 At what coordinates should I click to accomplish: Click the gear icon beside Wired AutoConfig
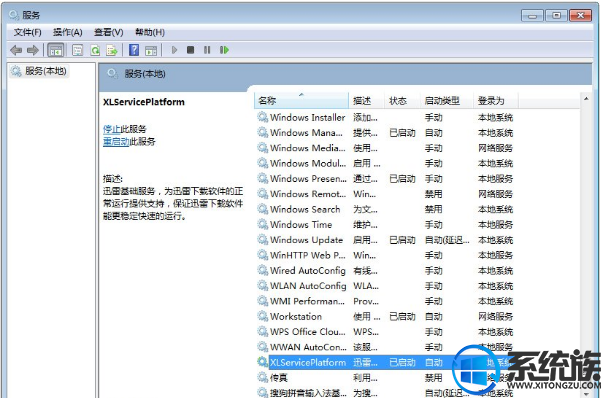tap(263, 270)
